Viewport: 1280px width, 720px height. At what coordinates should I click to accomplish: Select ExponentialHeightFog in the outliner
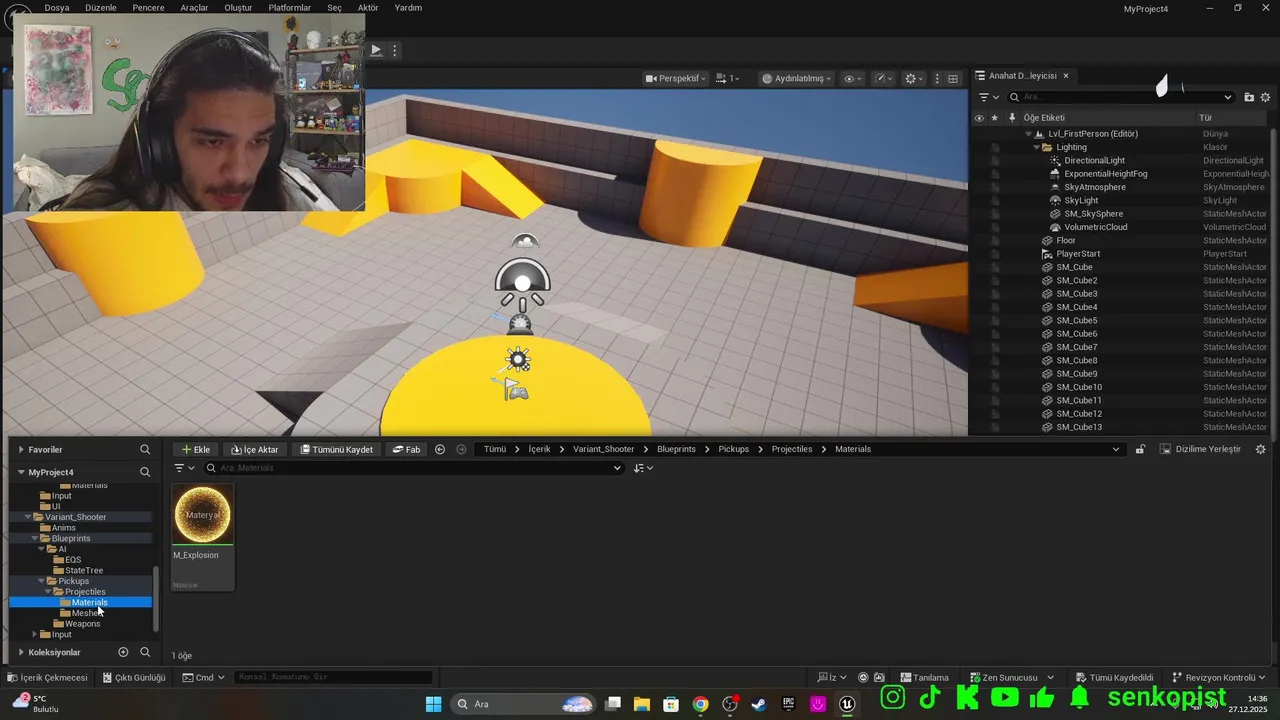coord(1105,174)
